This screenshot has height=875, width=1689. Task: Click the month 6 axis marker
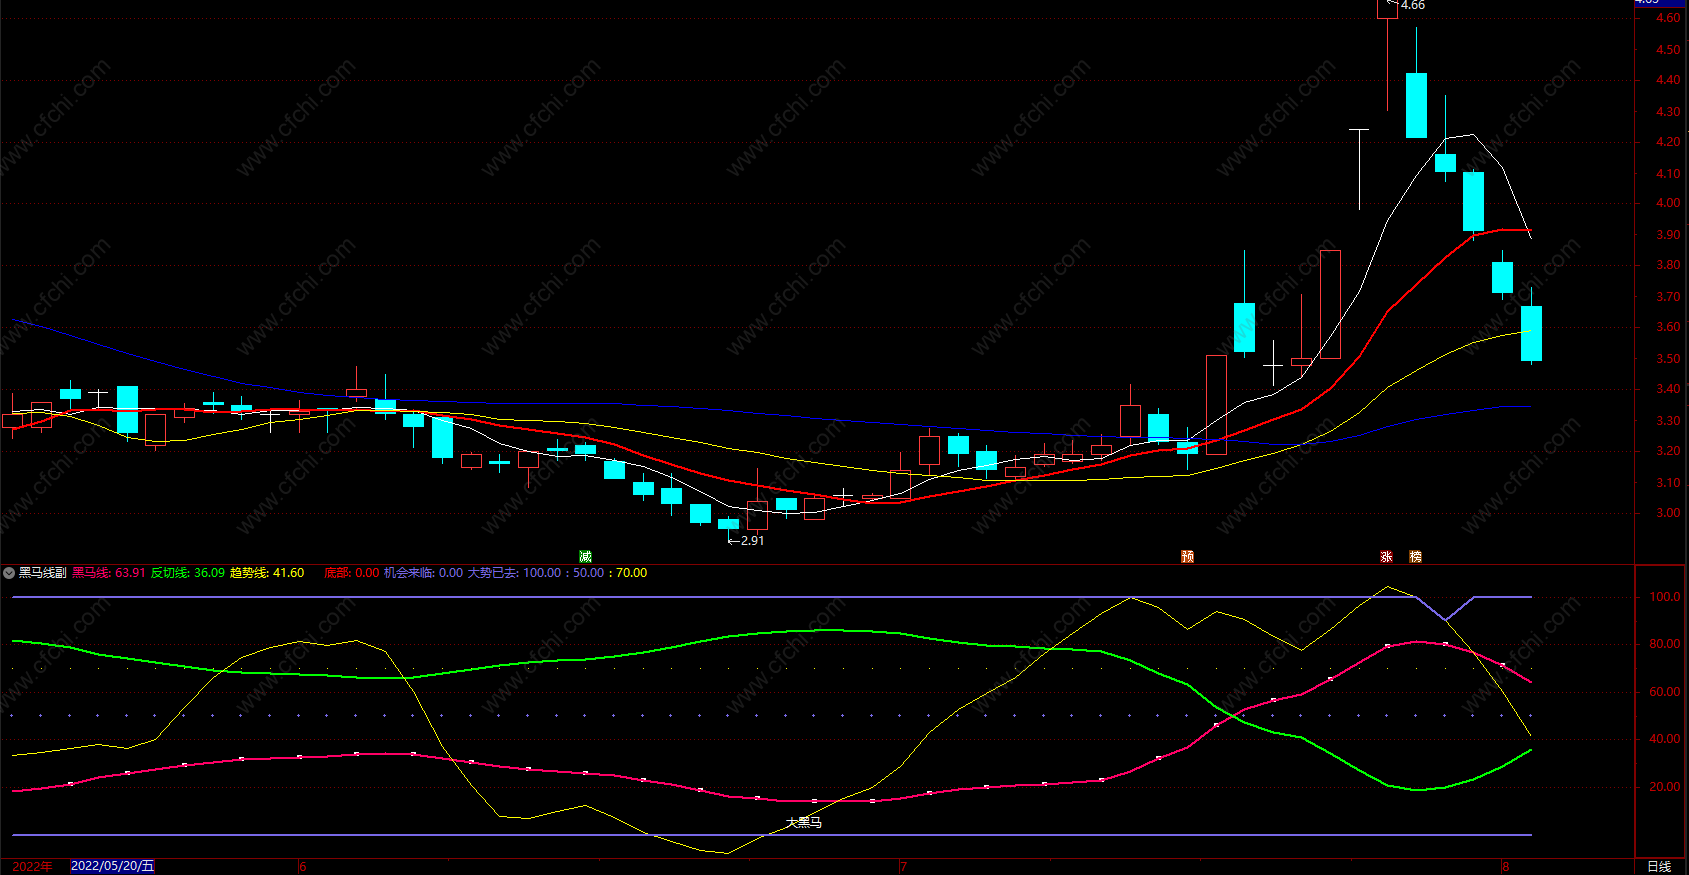click(x=302, y=866)
